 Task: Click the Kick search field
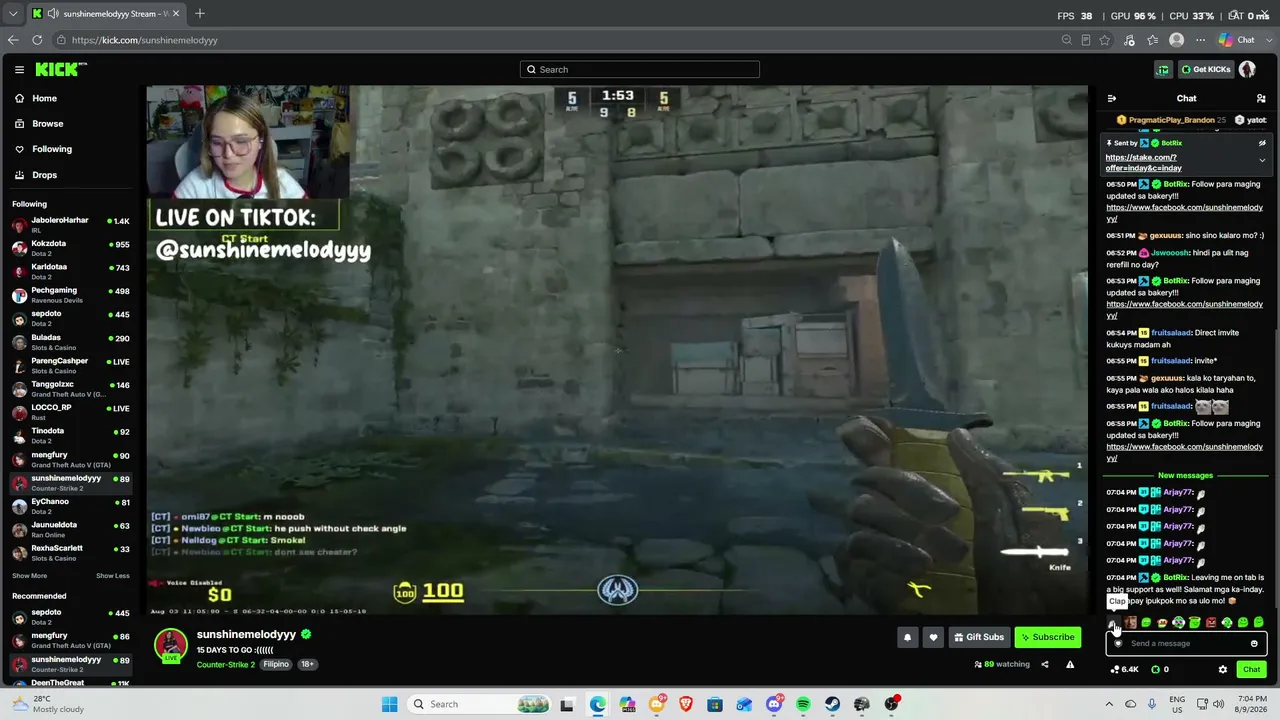640,69
